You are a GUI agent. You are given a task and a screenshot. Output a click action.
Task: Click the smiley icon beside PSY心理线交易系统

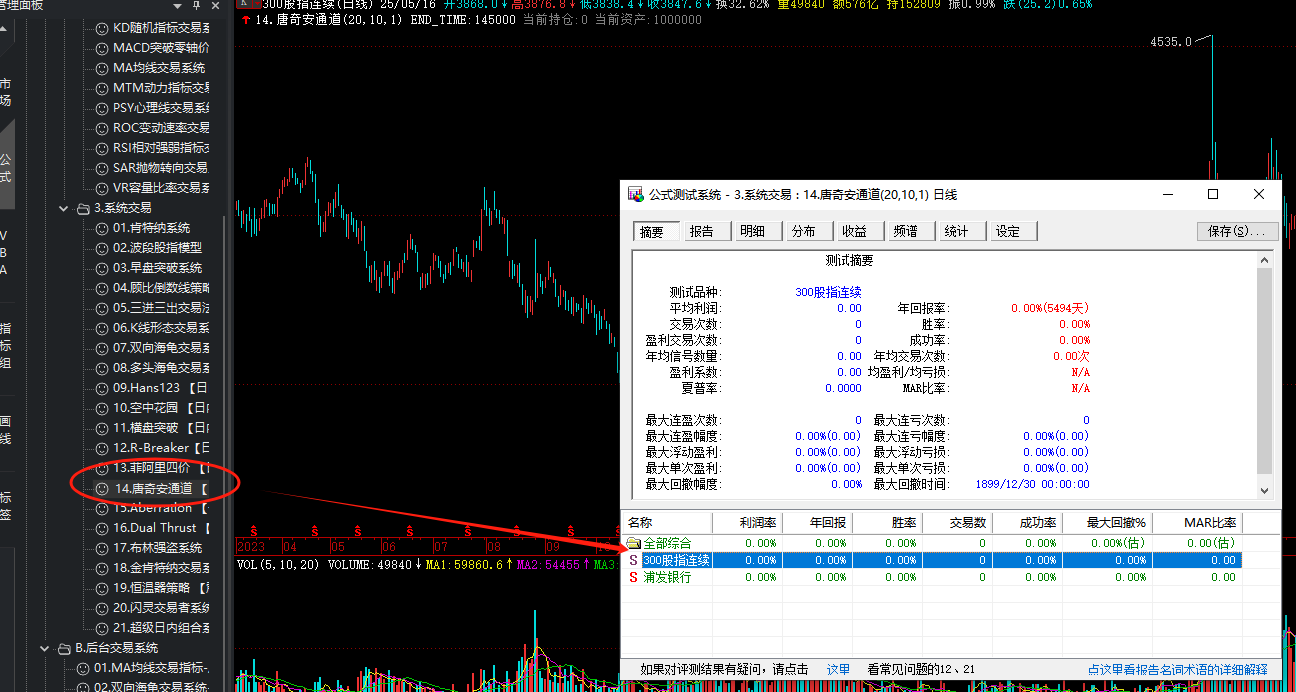pyautogui.click(x=102, y=108)
